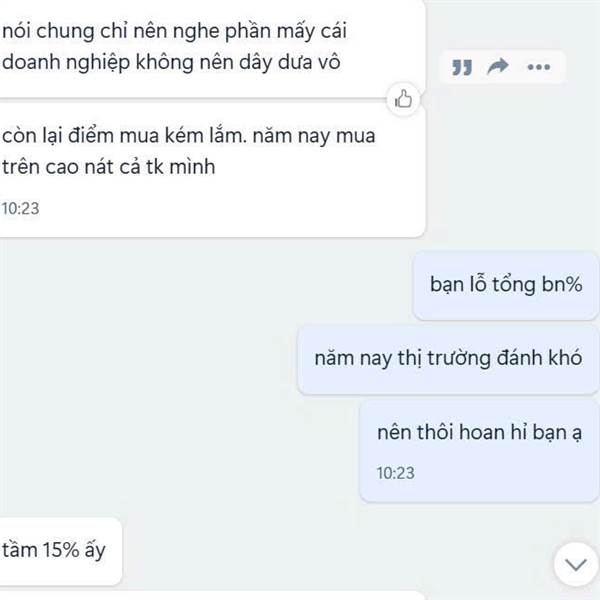Click text 'trên cao nát cả tk mình'
This screenshot has width=600, height=600.
tap(109, 167)
